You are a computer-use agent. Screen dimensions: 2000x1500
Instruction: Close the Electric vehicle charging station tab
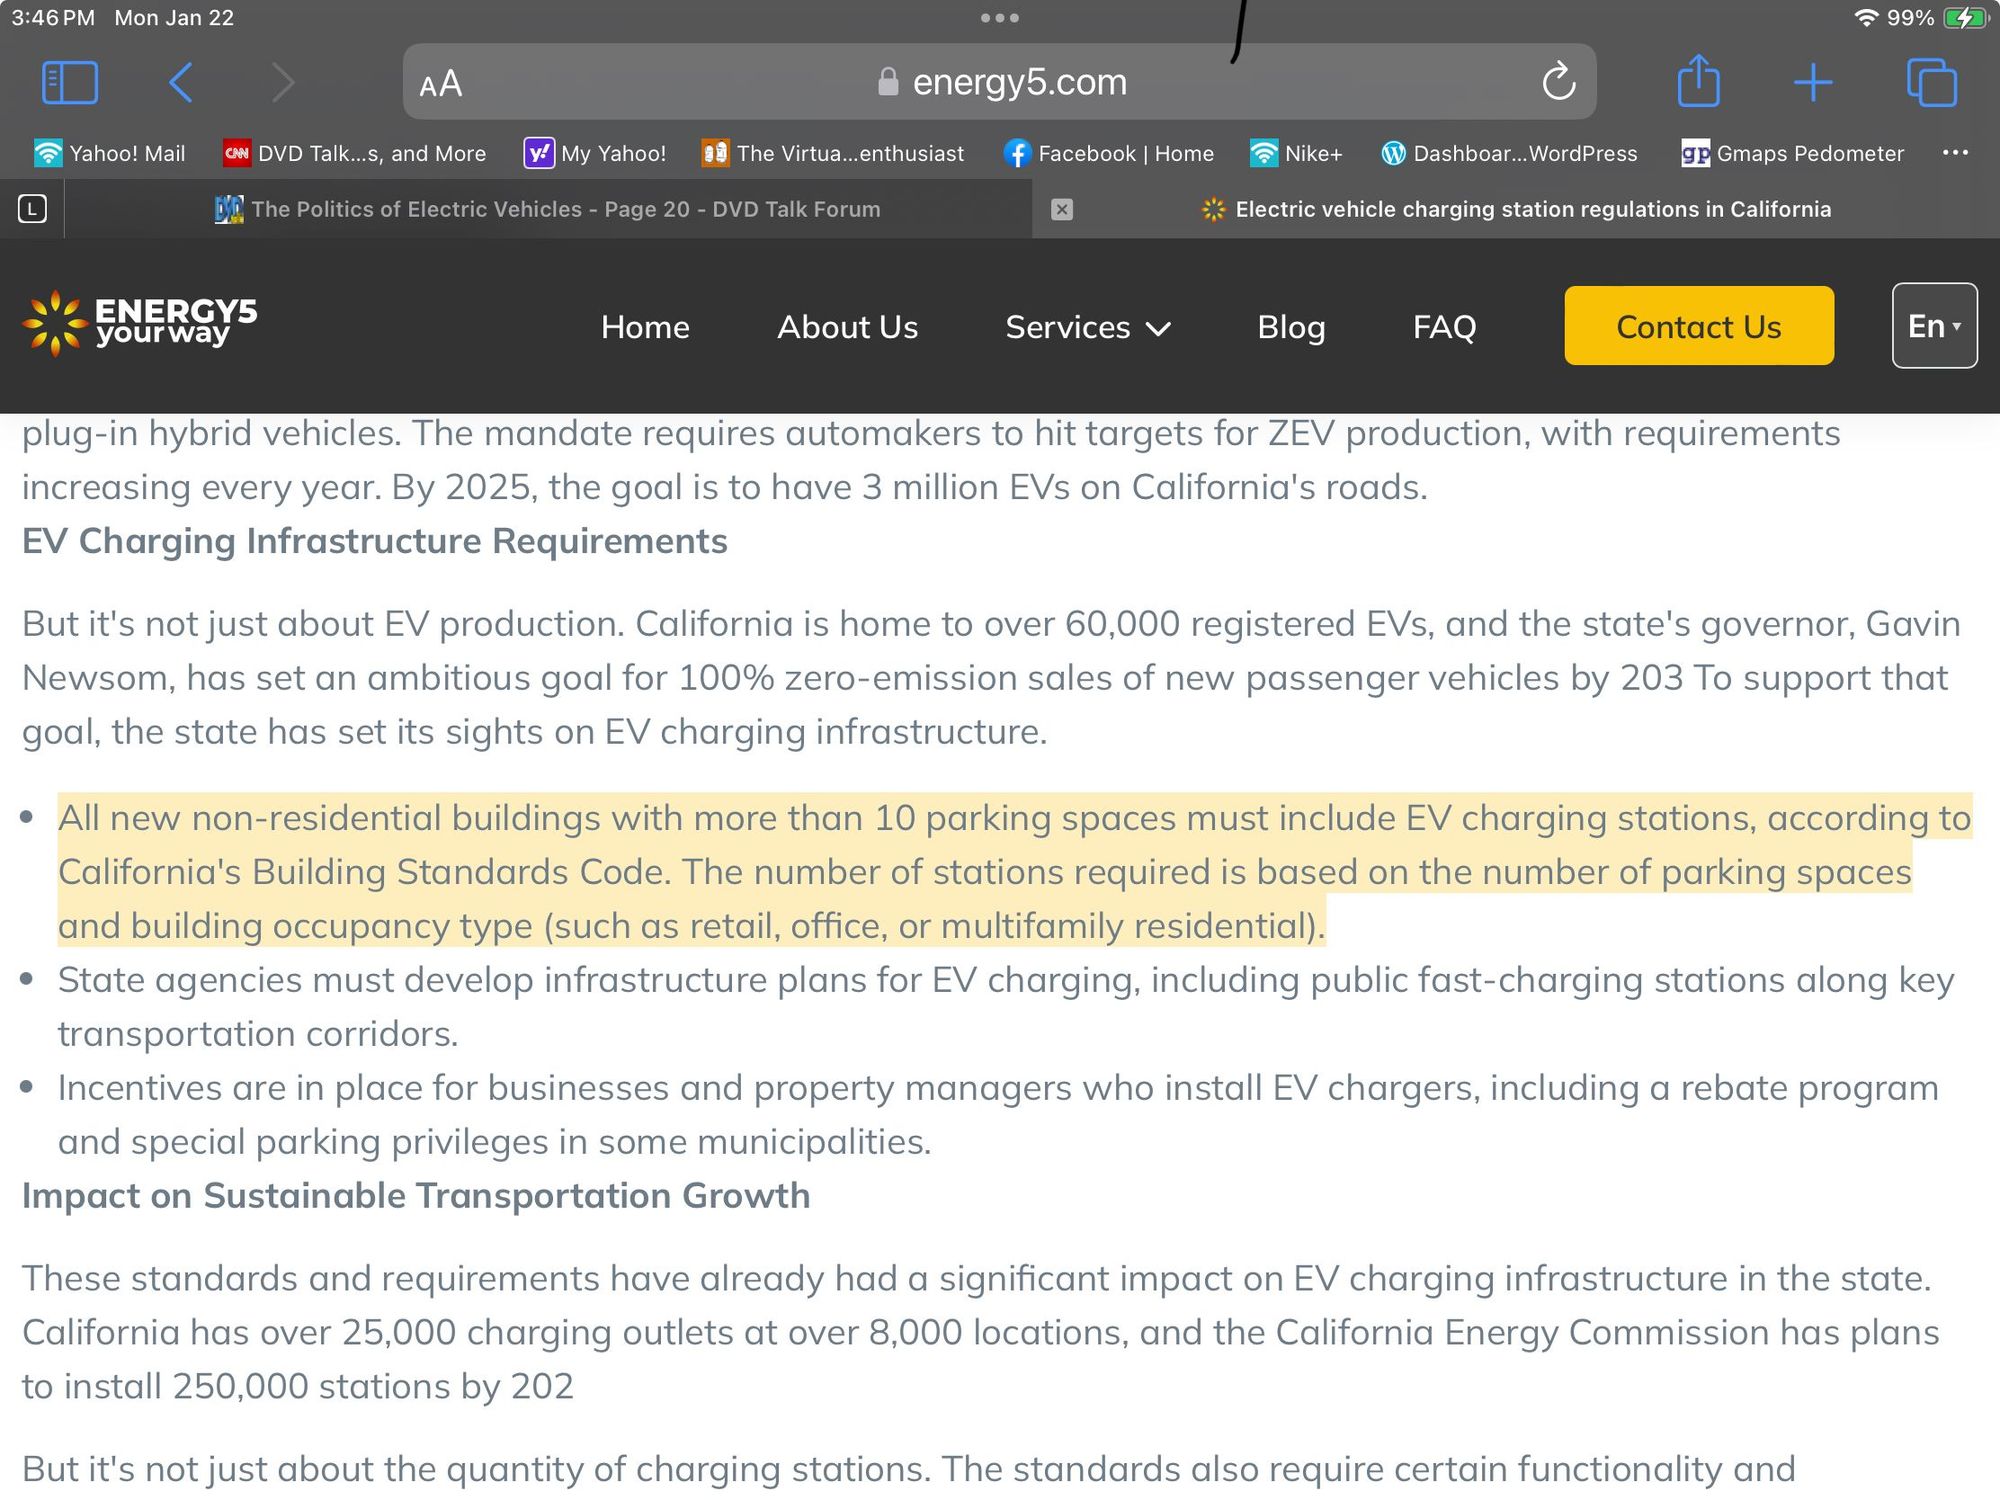(1062, 209)
